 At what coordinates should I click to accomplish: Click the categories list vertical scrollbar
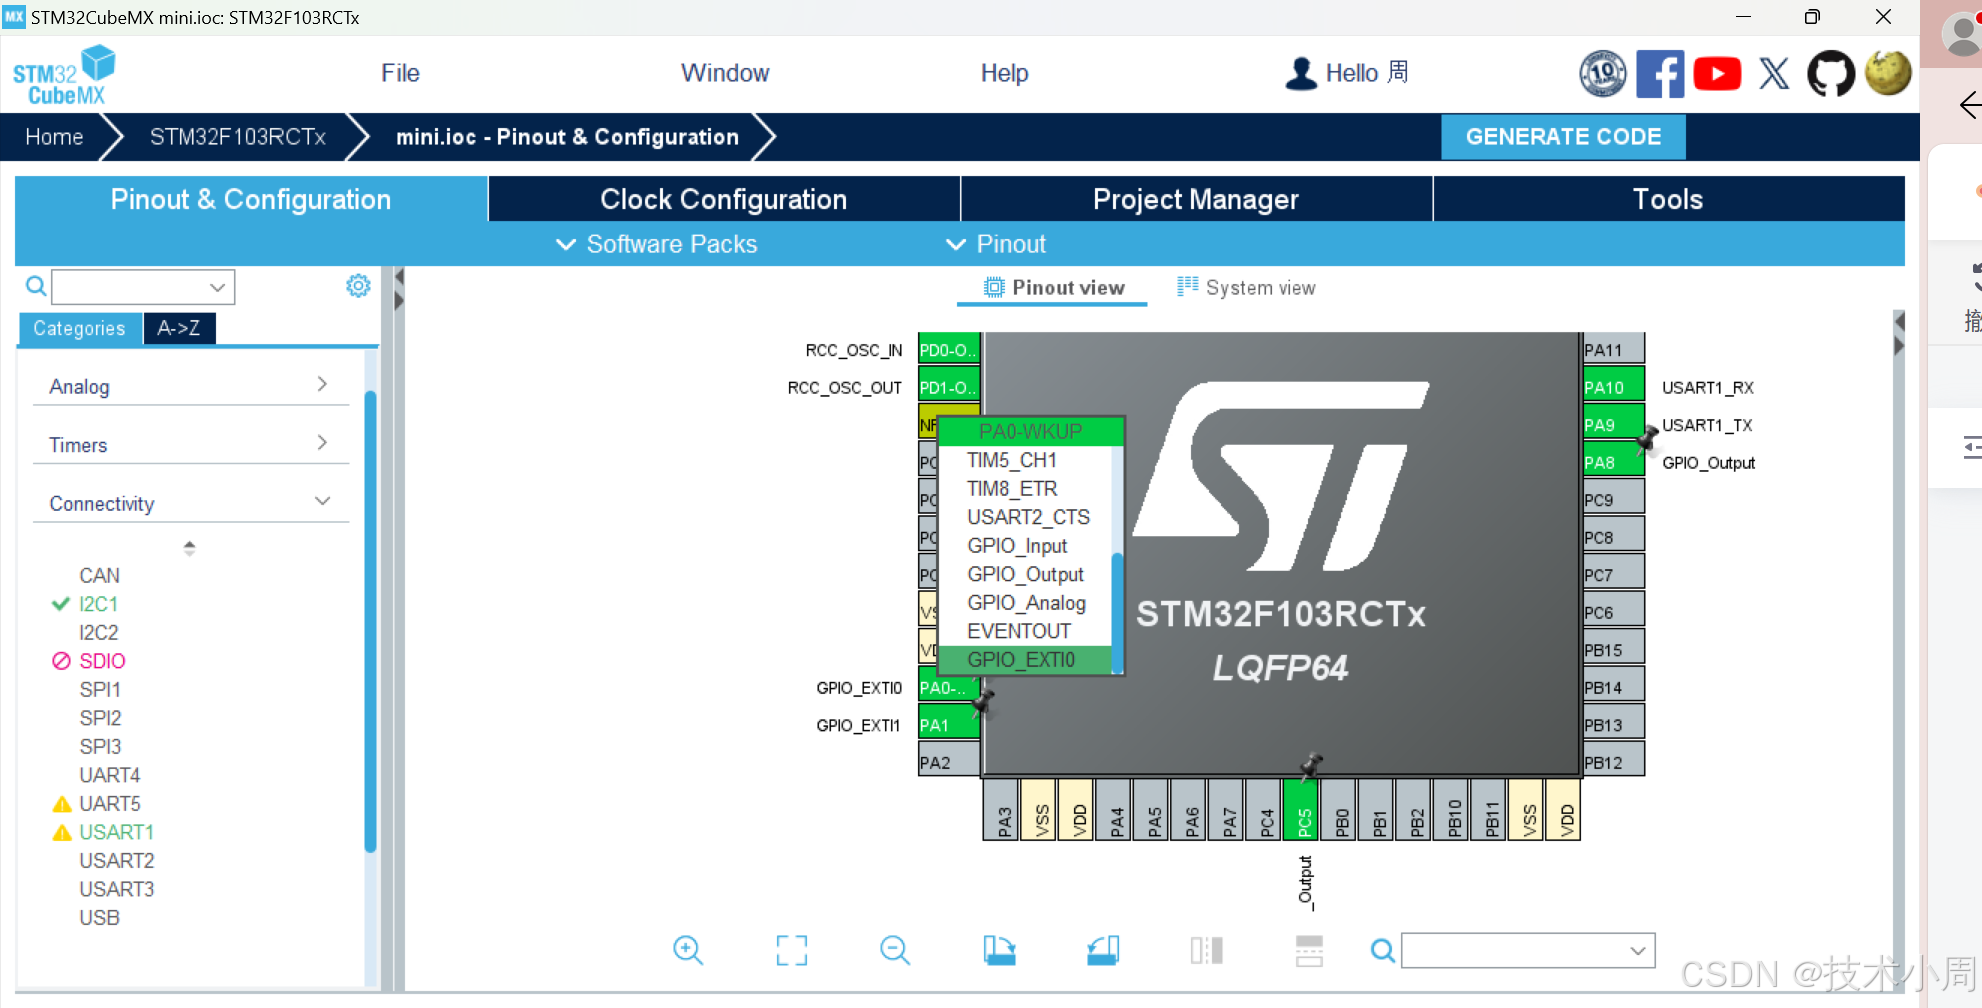point(370,620)
